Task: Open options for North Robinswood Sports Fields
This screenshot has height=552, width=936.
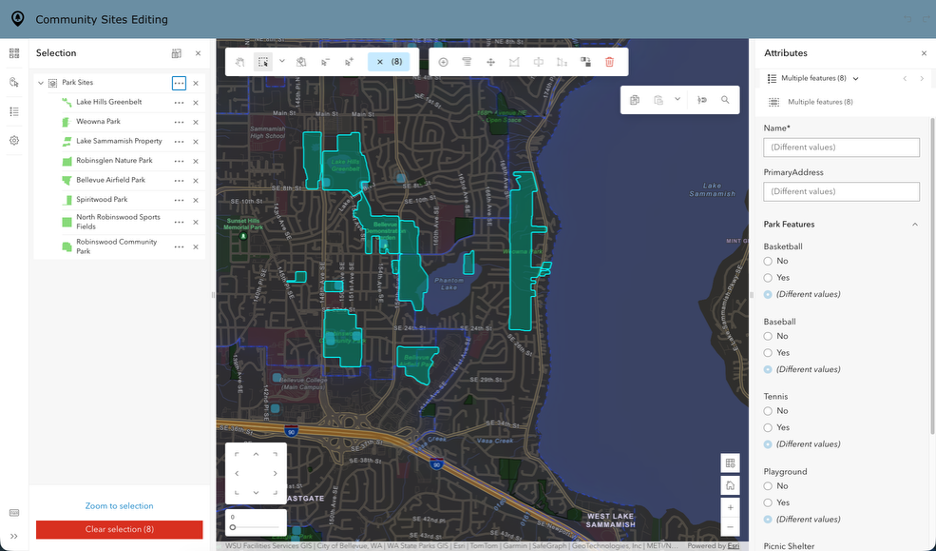Action: [178, 222]
